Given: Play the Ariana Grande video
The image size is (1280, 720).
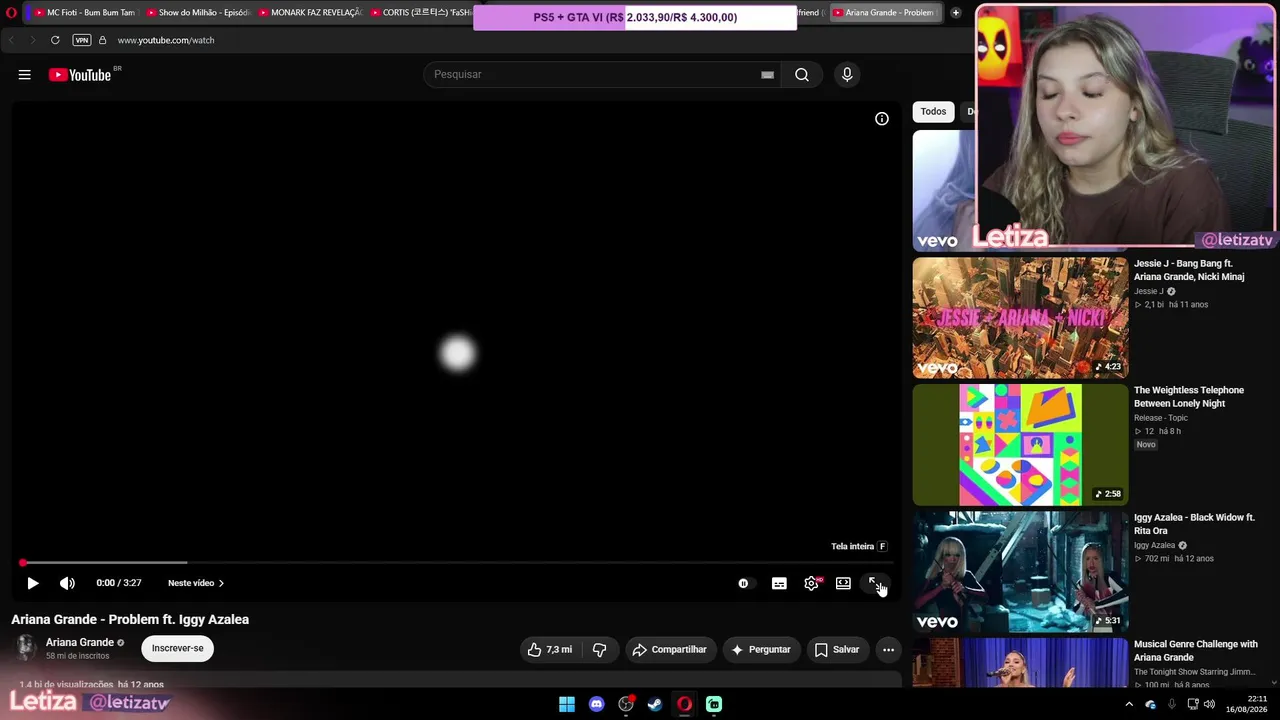Looking at the screenshot, I should (x=32, y=583).
